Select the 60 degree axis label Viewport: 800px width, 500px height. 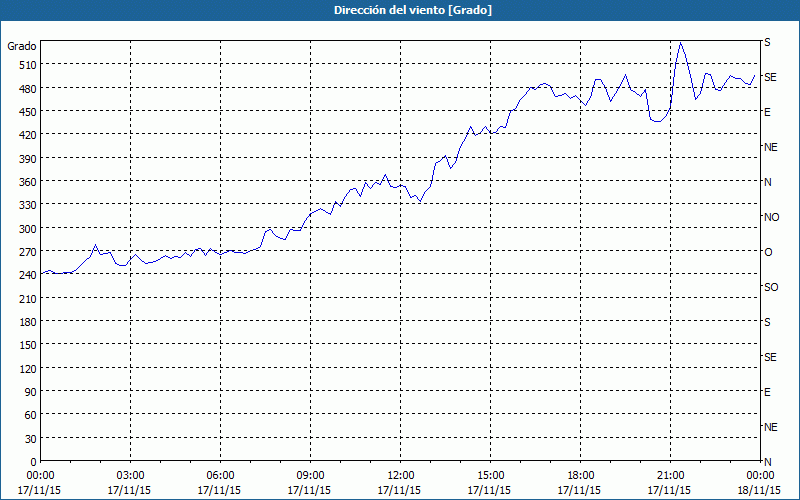click(31, 416)
